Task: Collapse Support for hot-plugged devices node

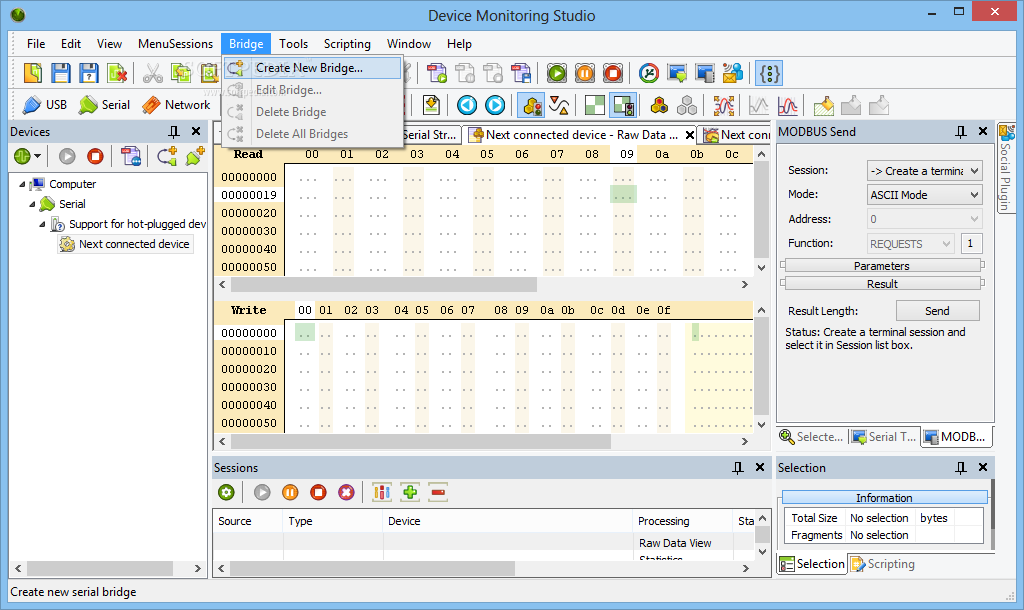Action: 42,224
